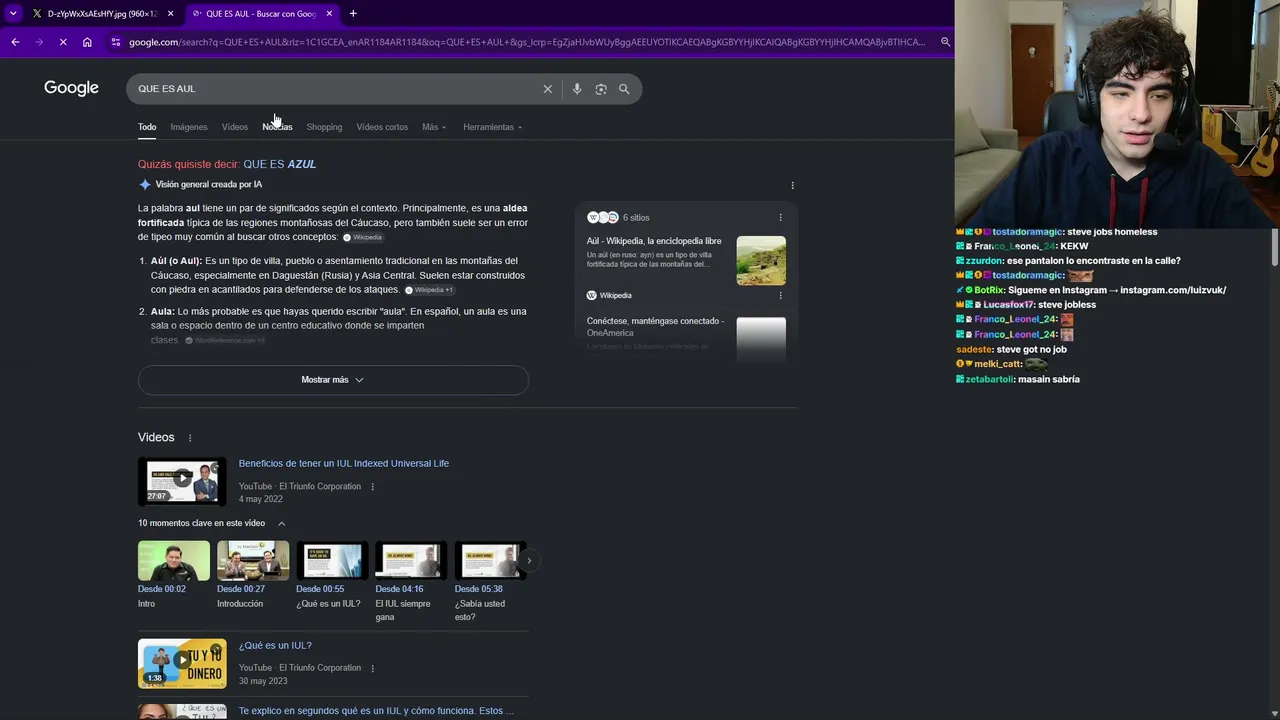Image resolution: width=1280 pixels, height=720 pixels.
Task: Close the QUE ES AUL Google tab
Action: 329,14
